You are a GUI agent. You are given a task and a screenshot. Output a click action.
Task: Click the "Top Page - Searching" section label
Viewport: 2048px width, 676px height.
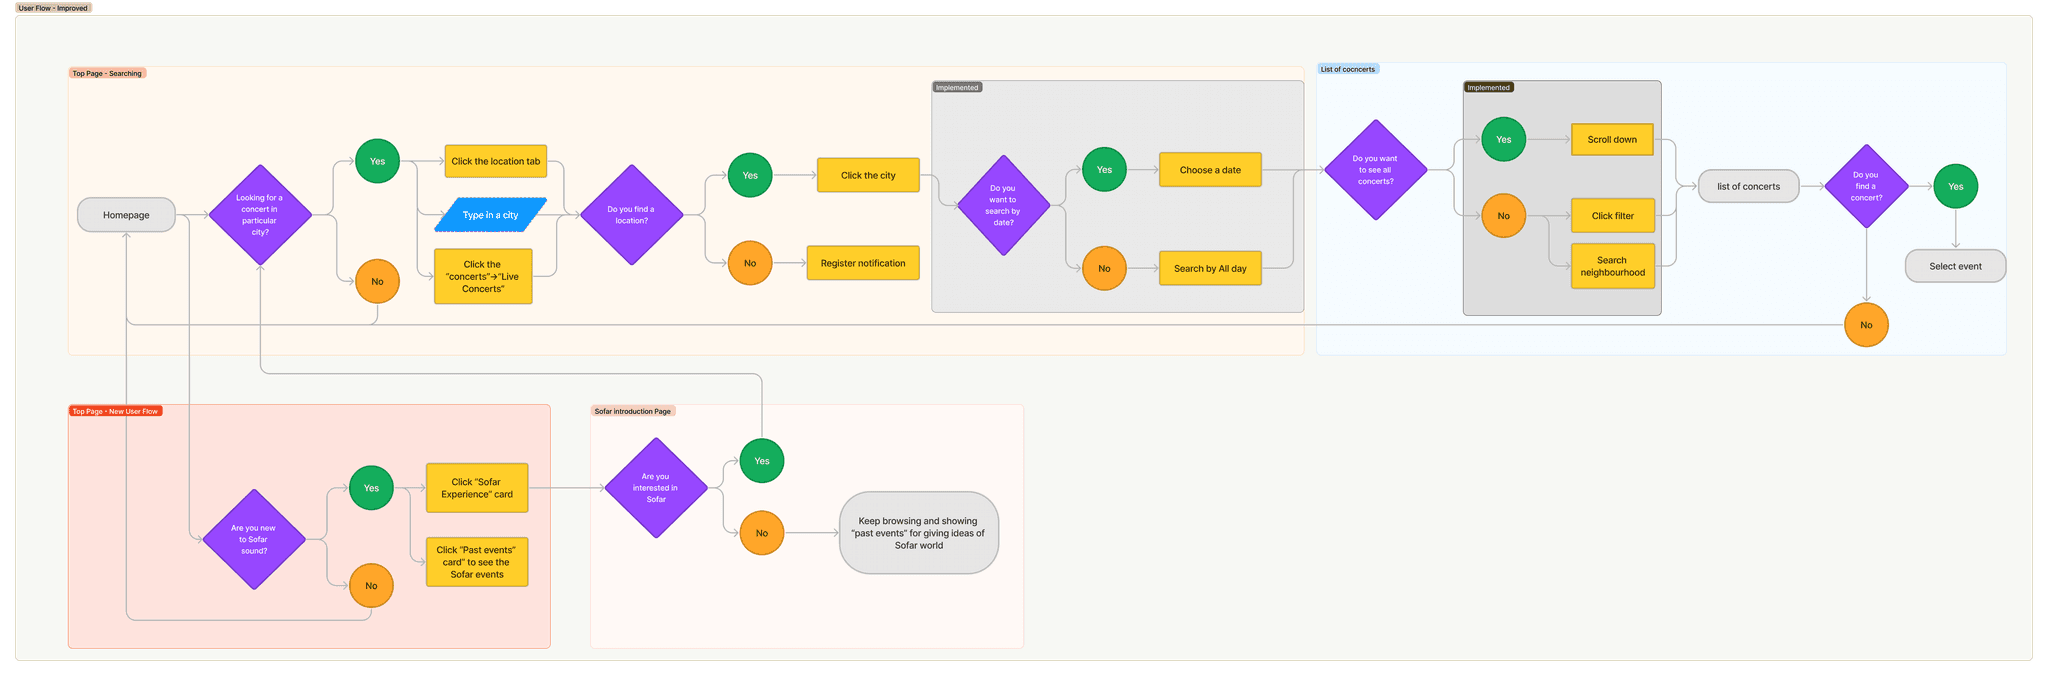pyautogui.click(x=107, y=73)
